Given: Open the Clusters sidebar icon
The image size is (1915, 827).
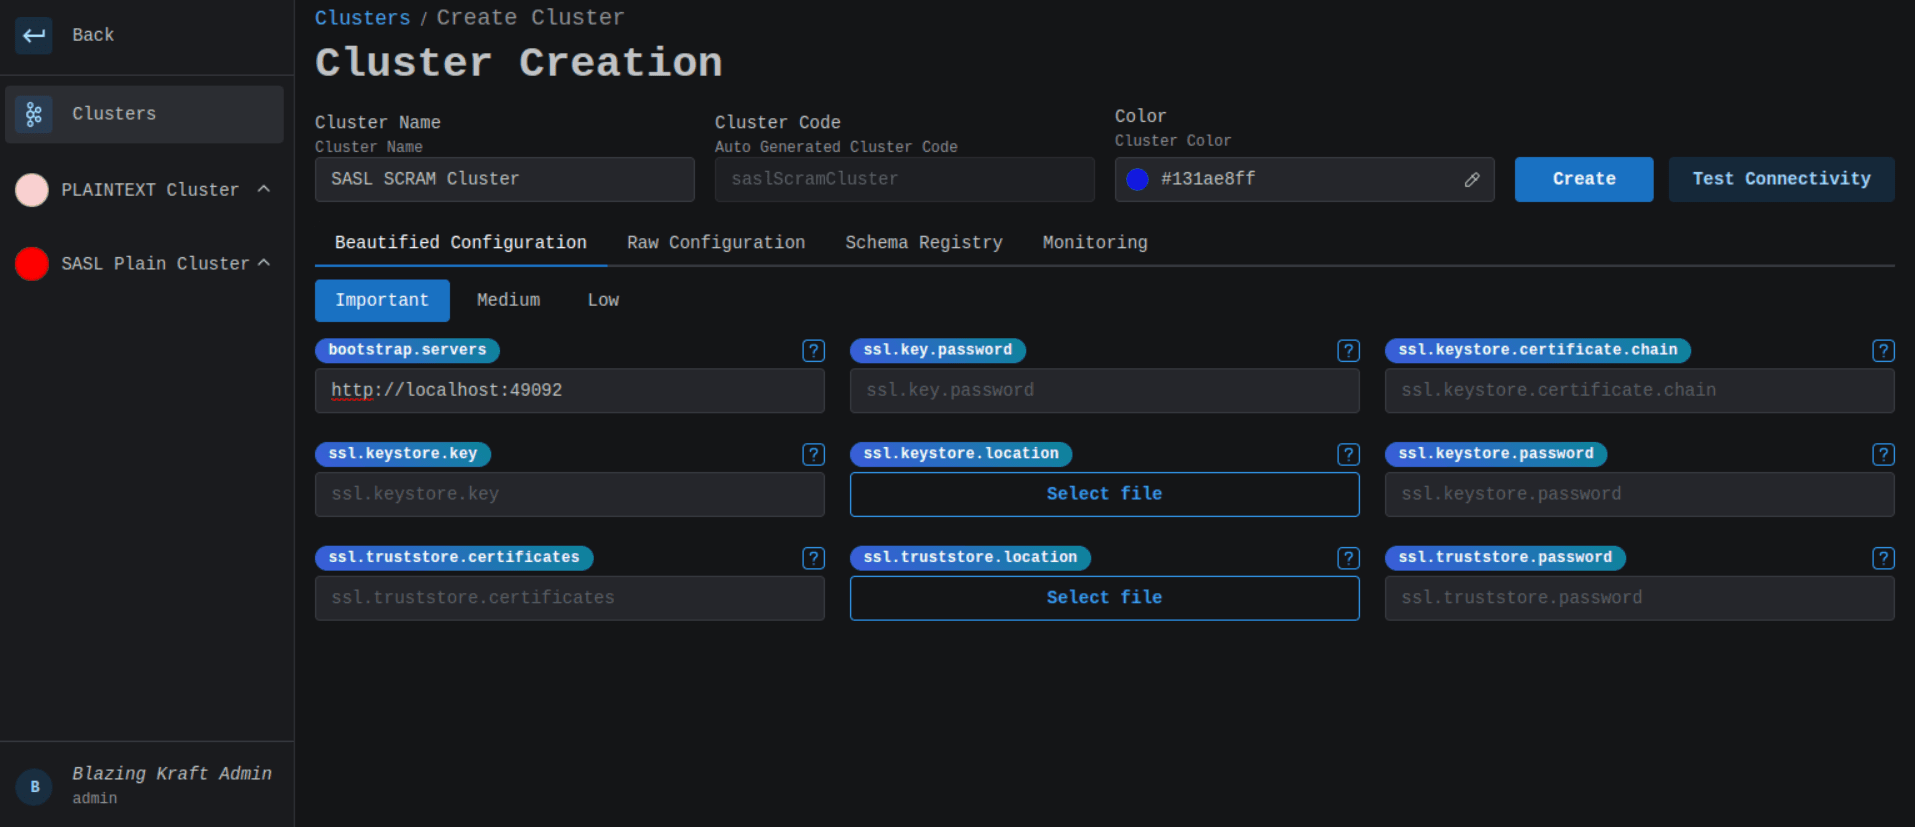Looking at the screenshot, I should (x=34, y=114).
